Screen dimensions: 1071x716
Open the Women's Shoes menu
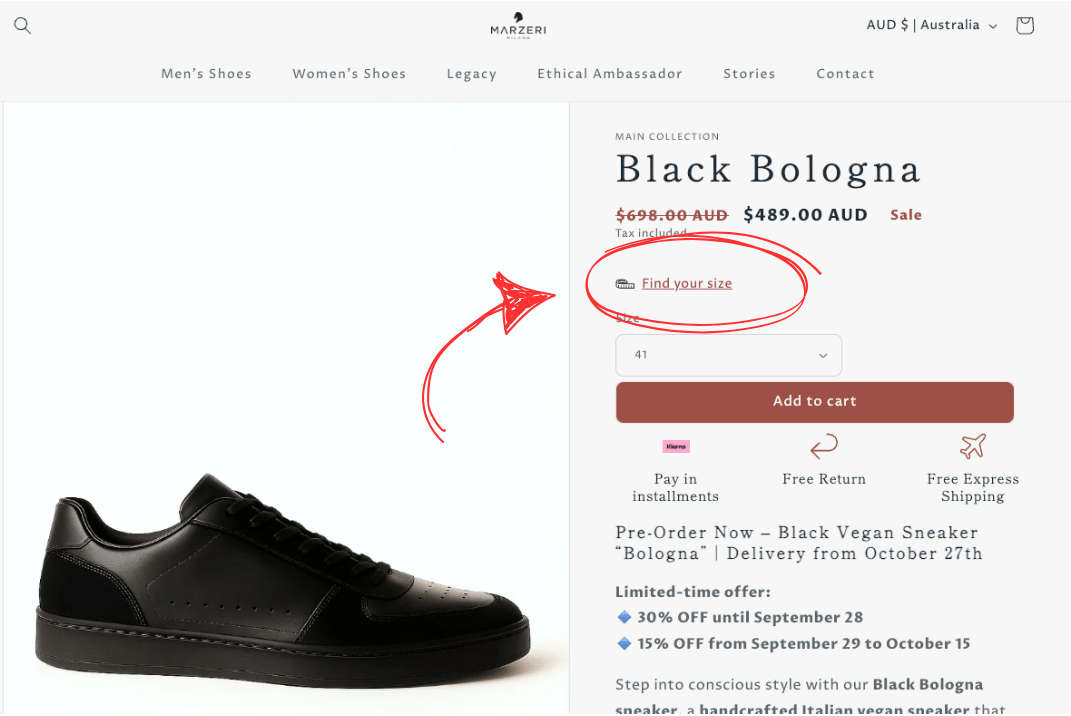click(x=349, y=73)
